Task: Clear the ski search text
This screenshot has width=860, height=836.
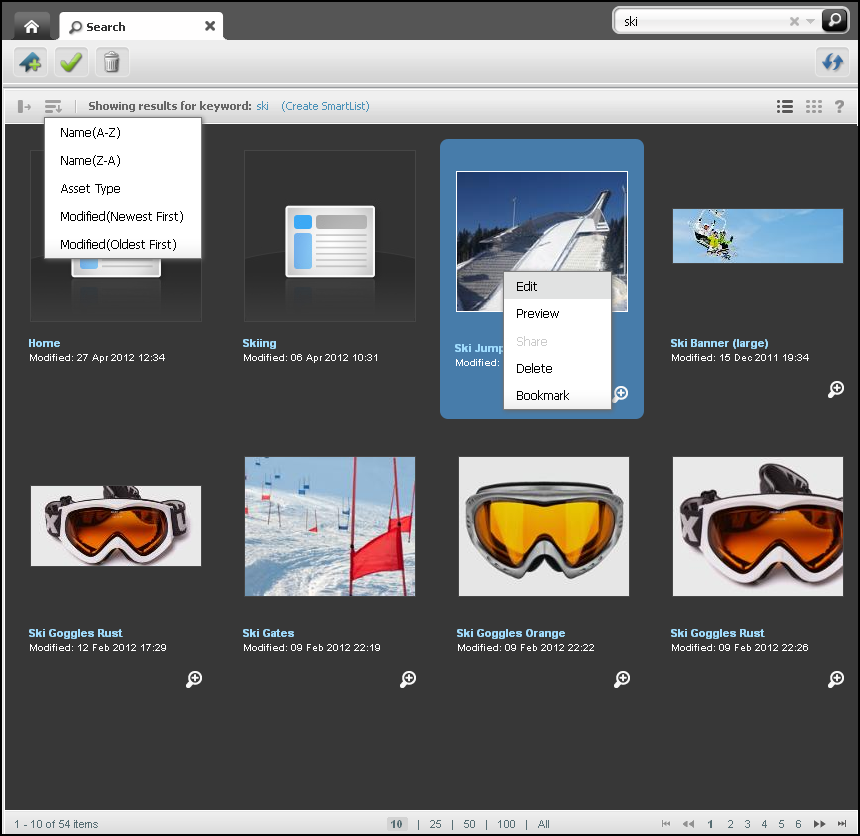Action: coord(794,21)
